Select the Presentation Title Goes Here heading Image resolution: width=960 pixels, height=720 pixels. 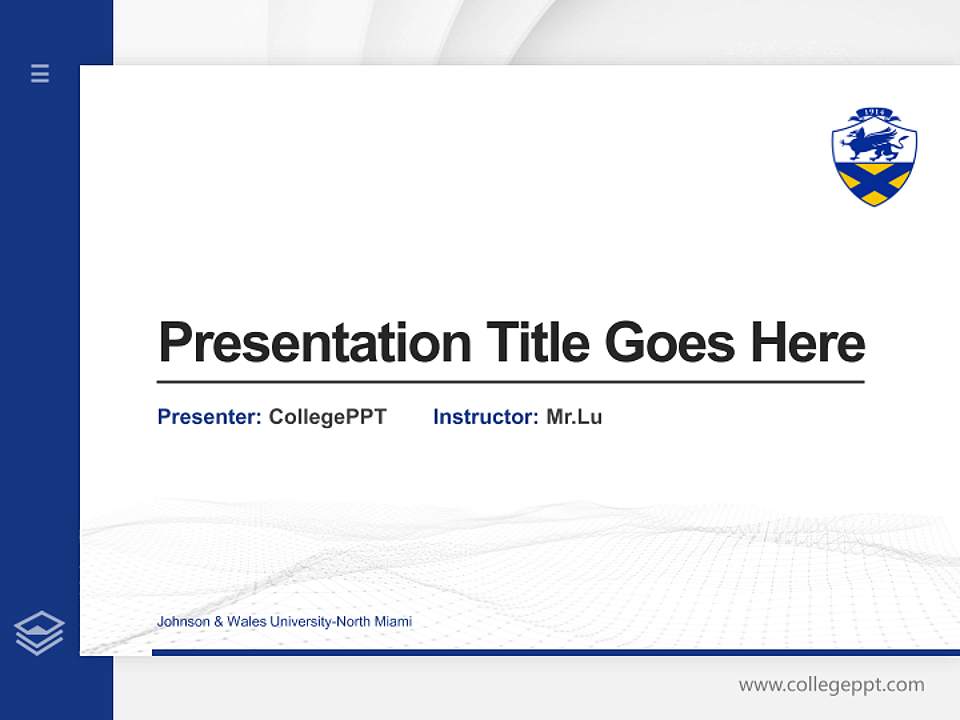tap(513, 341)
